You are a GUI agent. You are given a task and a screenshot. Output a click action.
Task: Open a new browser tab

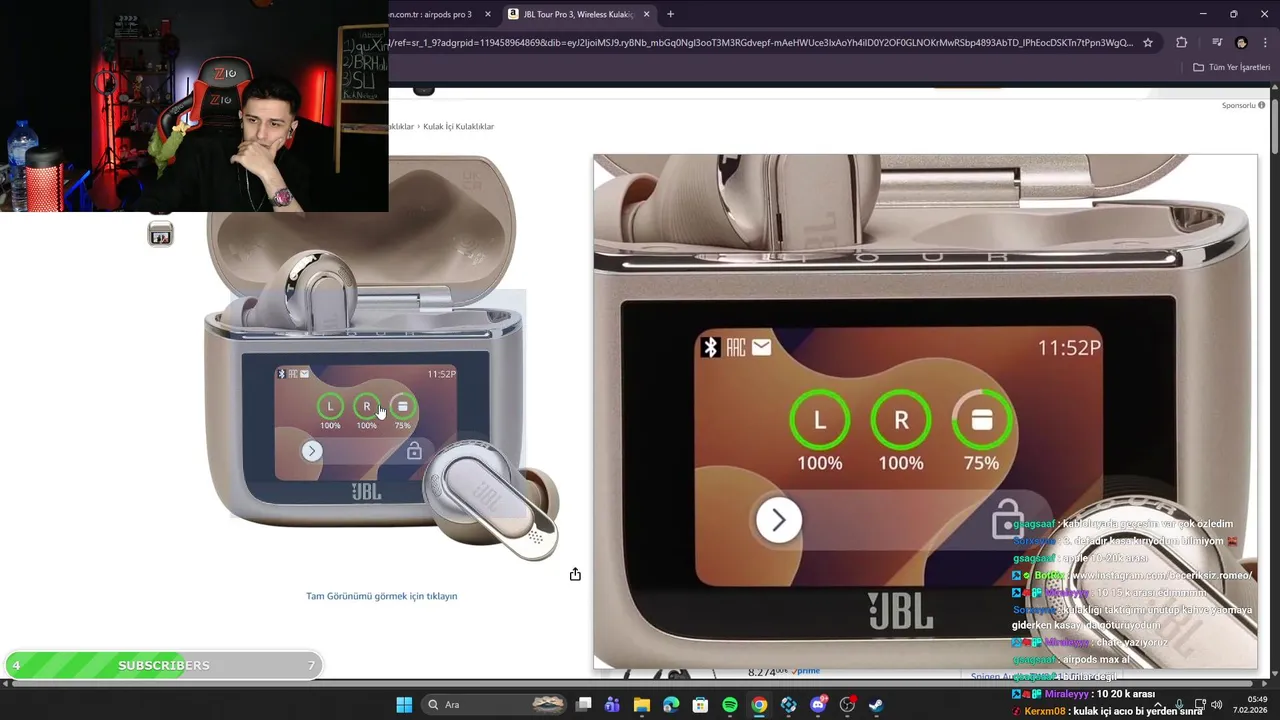coord(670,14)
